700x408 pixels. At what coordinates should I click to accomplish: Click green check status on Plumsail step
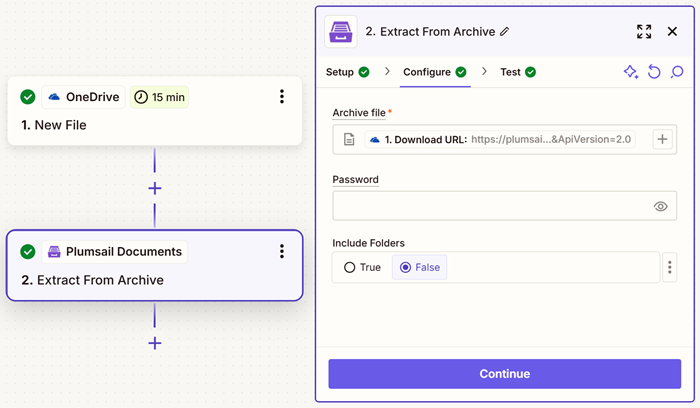(x=28, y=252)
